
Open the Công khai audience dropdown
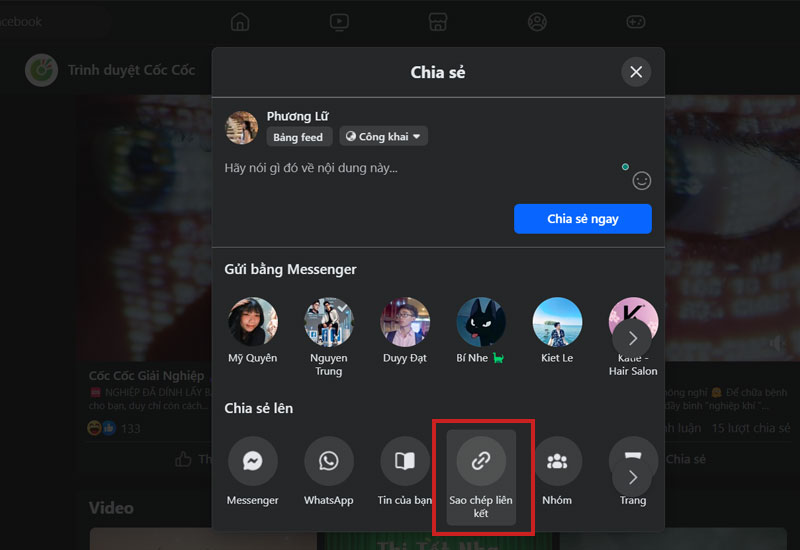click(x=383, y=136)
